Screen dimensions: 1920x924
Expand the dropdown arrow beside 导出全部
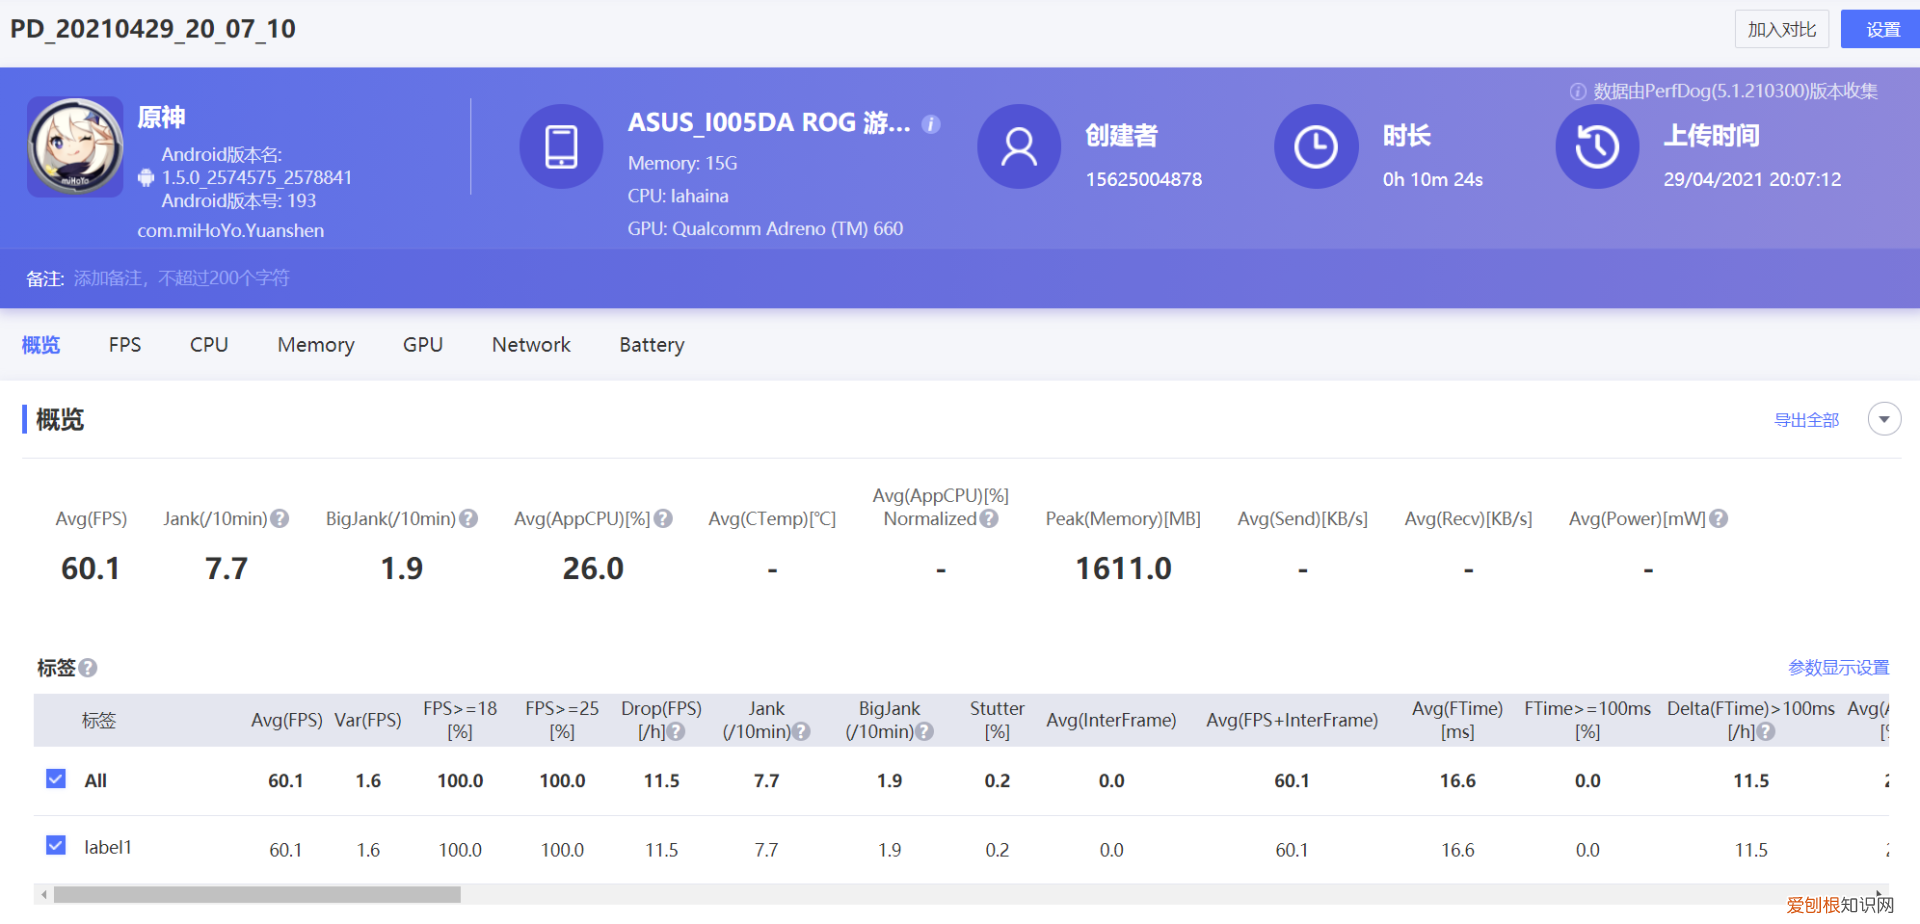[1884, 419]
